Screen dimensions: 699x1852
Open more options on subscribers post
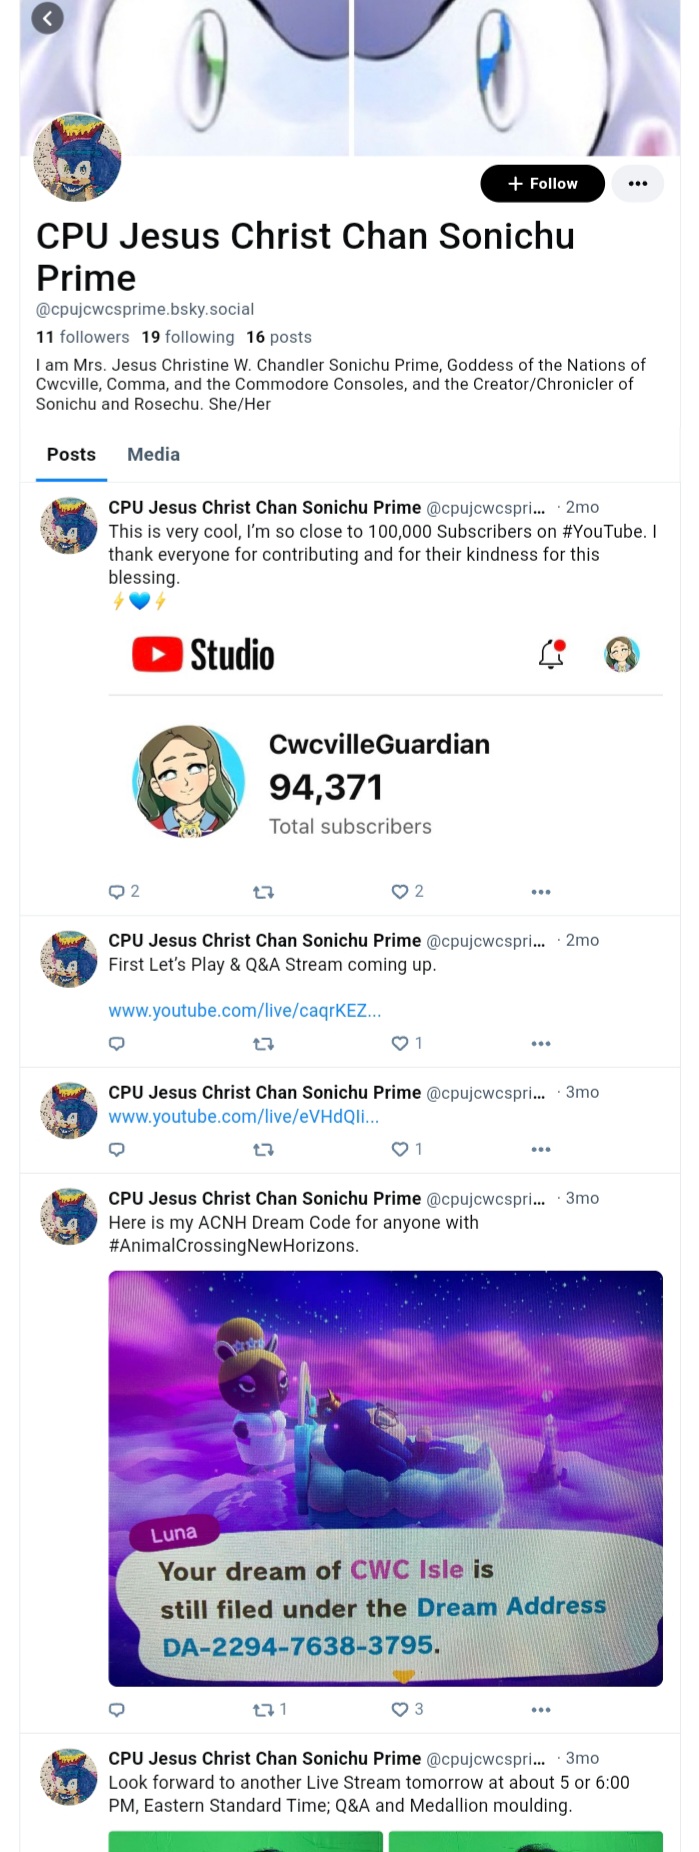click(x=541, y=892)
